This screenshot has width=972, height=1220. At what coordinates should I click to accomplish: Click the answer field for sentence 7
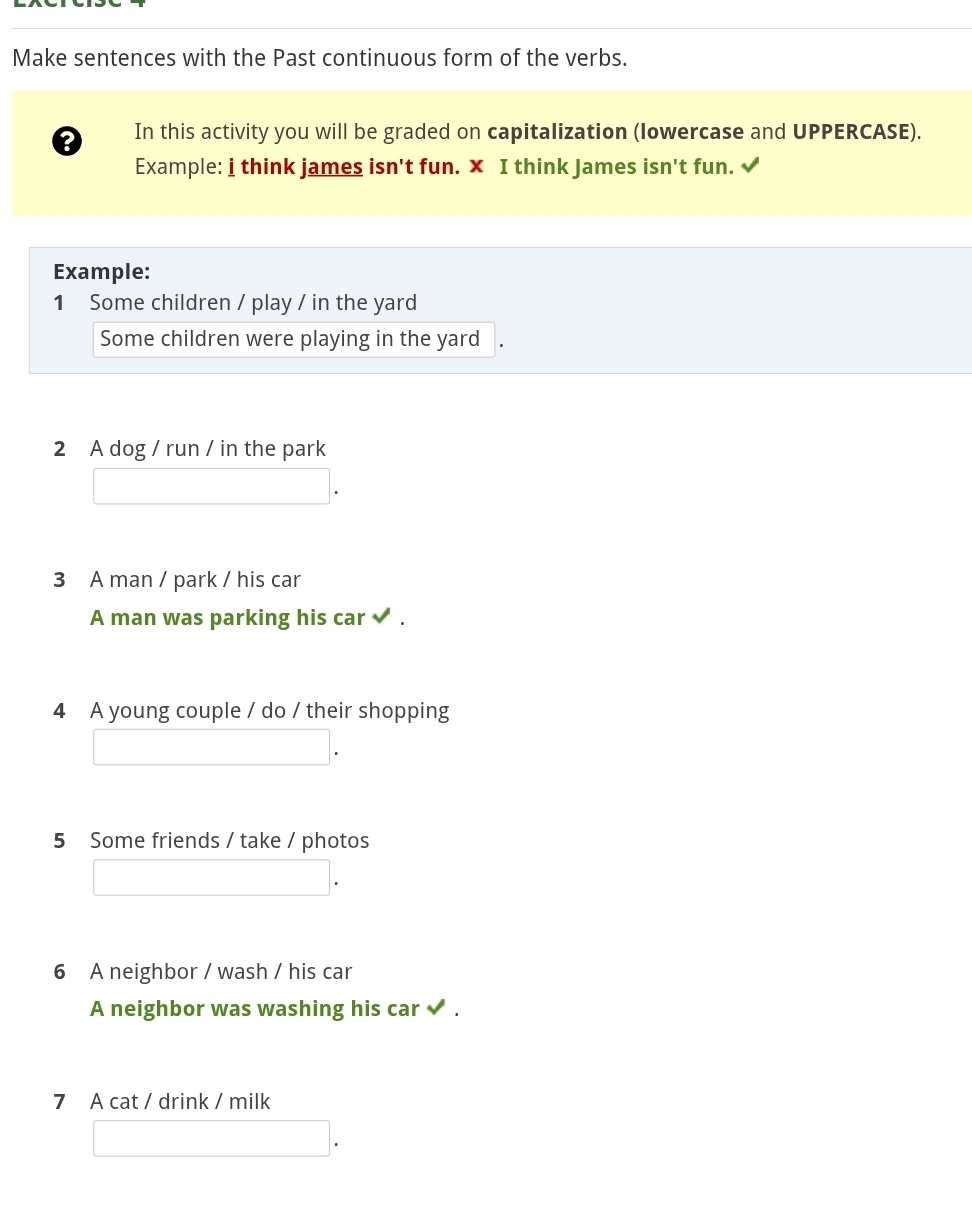211,1138
